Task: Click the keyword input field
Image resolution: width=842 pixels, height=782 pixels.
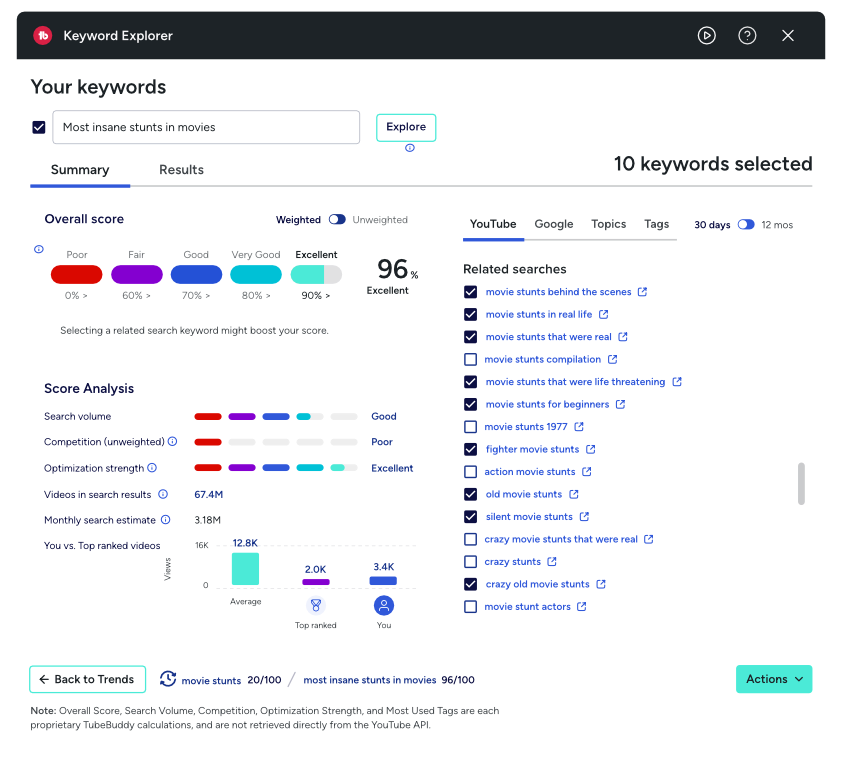Action: pos(206,127)
